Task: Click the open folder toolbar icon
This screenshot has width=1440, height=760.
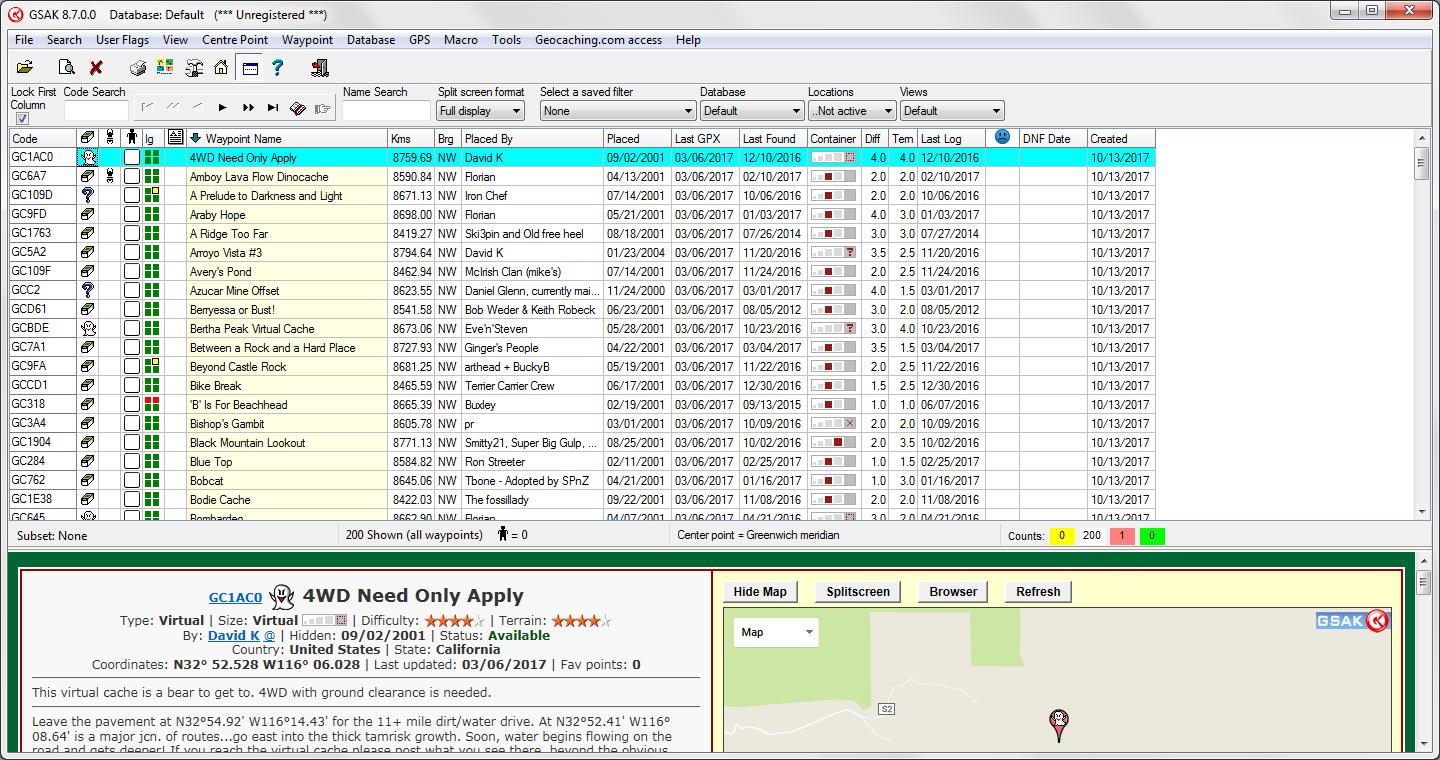Action: 25,68
